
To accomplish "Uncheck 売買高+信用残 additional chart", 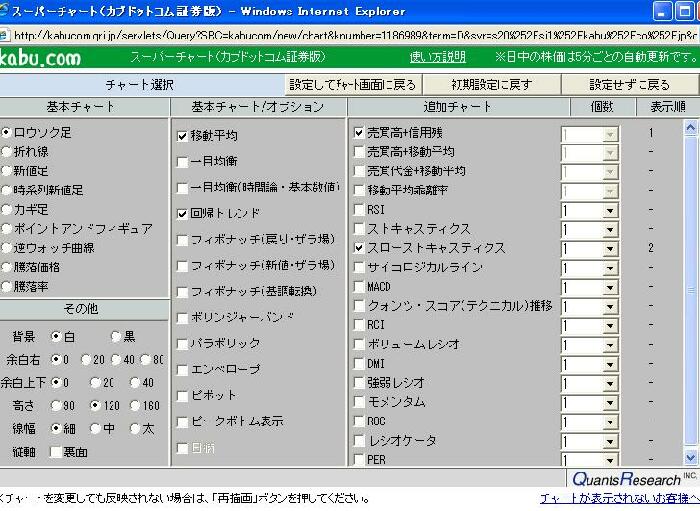I will pos(359,133).
